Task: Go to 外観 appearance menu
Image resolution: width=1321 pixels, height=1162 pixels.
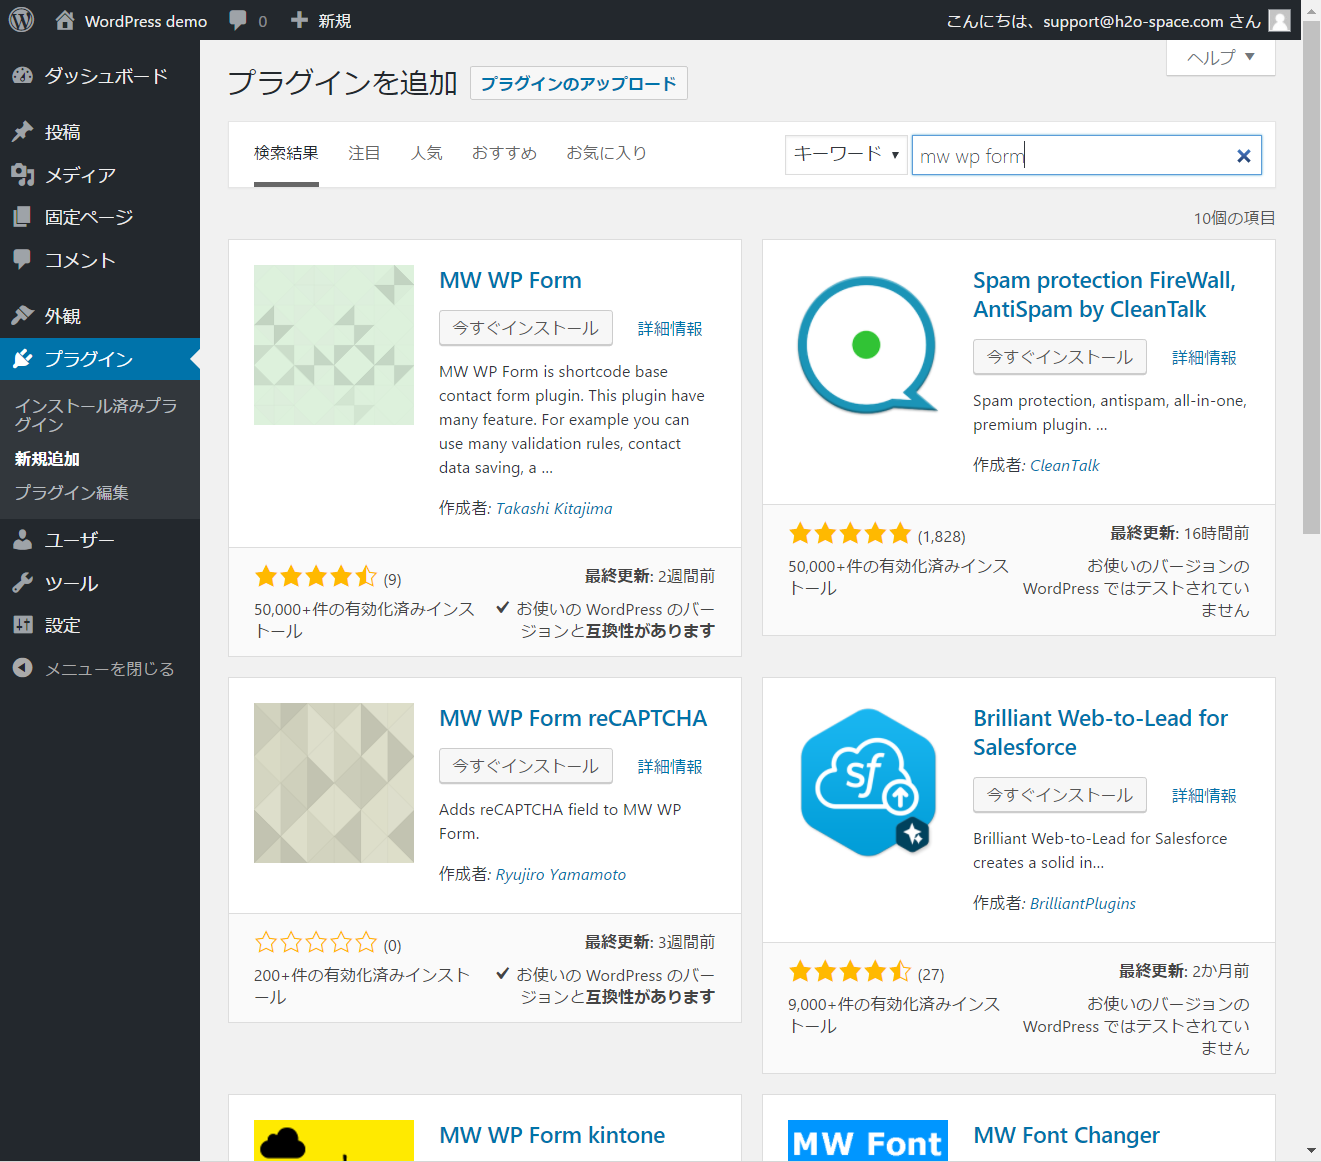Action: click(x=62, y=316)
